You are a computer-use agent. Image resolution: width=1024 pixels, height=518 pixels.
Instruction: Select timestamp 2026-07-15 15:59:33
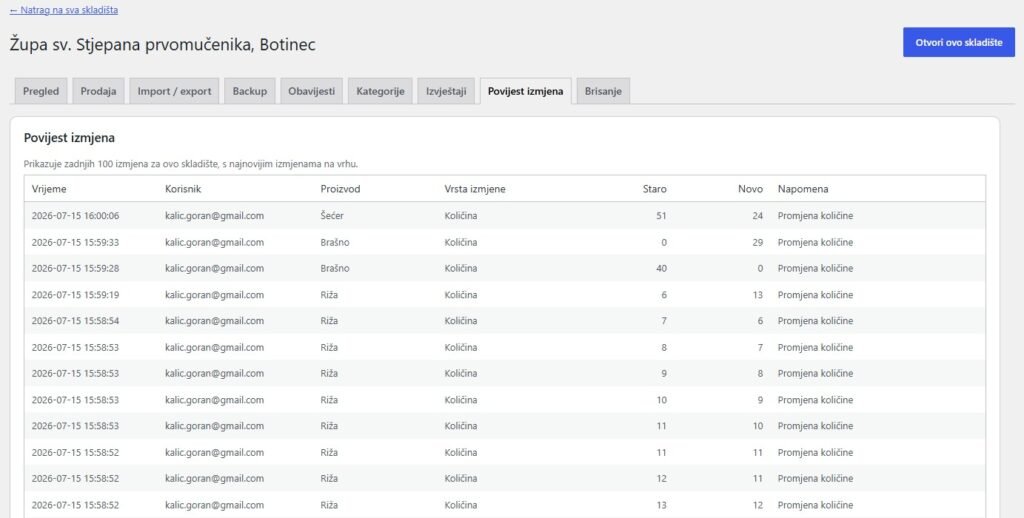click(75, 242)
